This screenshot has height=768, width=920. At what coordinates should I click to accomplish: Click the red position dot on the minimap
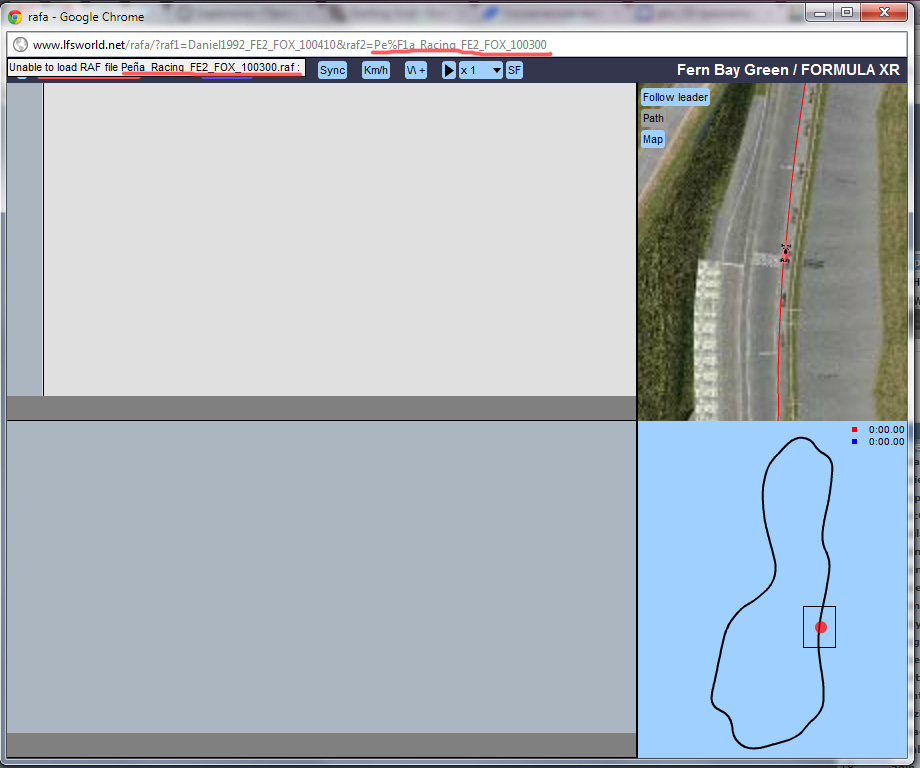(x=821, y=627)
